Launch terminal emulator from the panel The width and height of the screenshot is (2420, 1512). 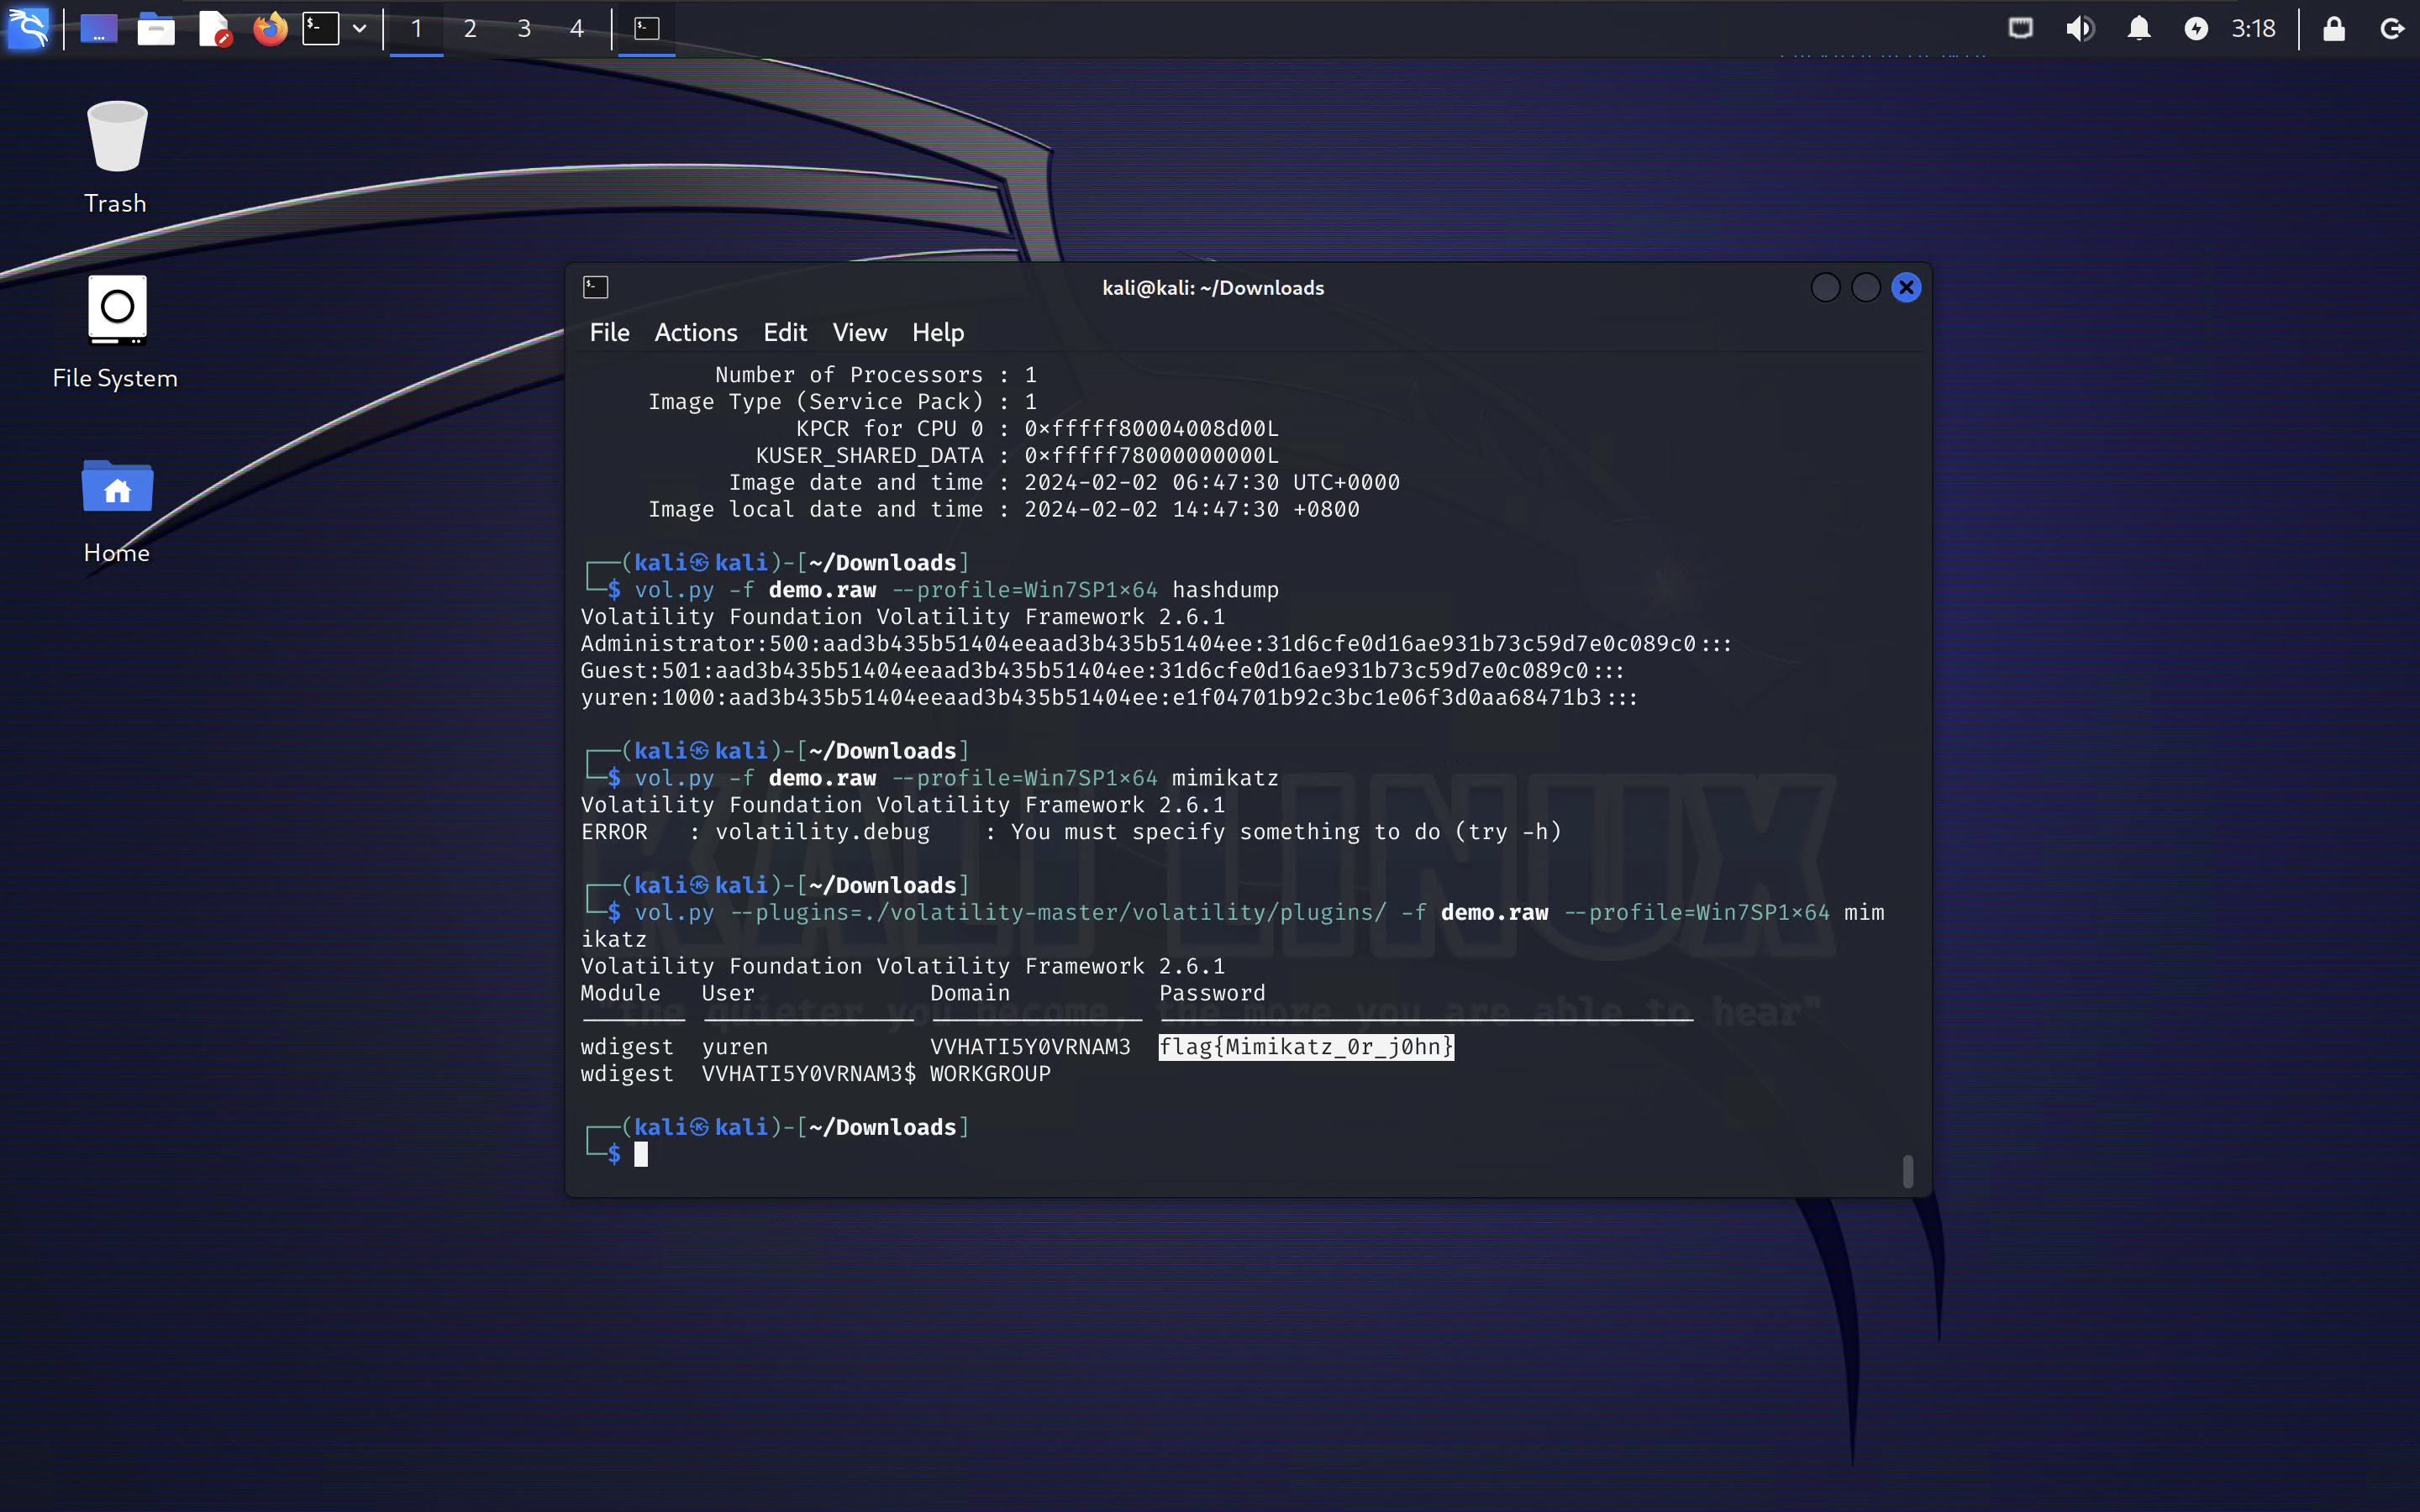tap(321, 28)
